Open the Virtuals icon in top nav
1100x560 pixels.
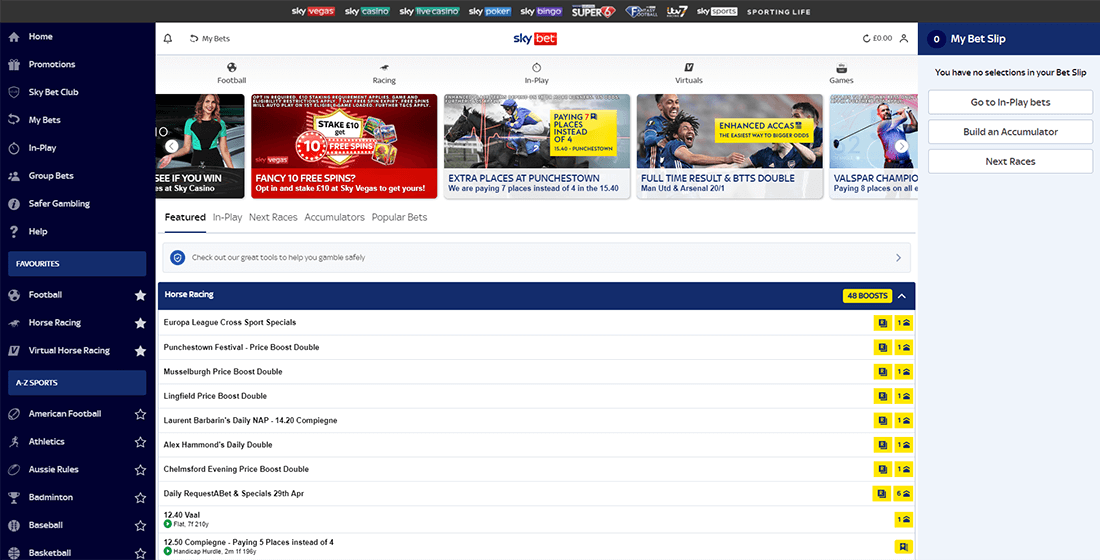(x=689, y=67)
